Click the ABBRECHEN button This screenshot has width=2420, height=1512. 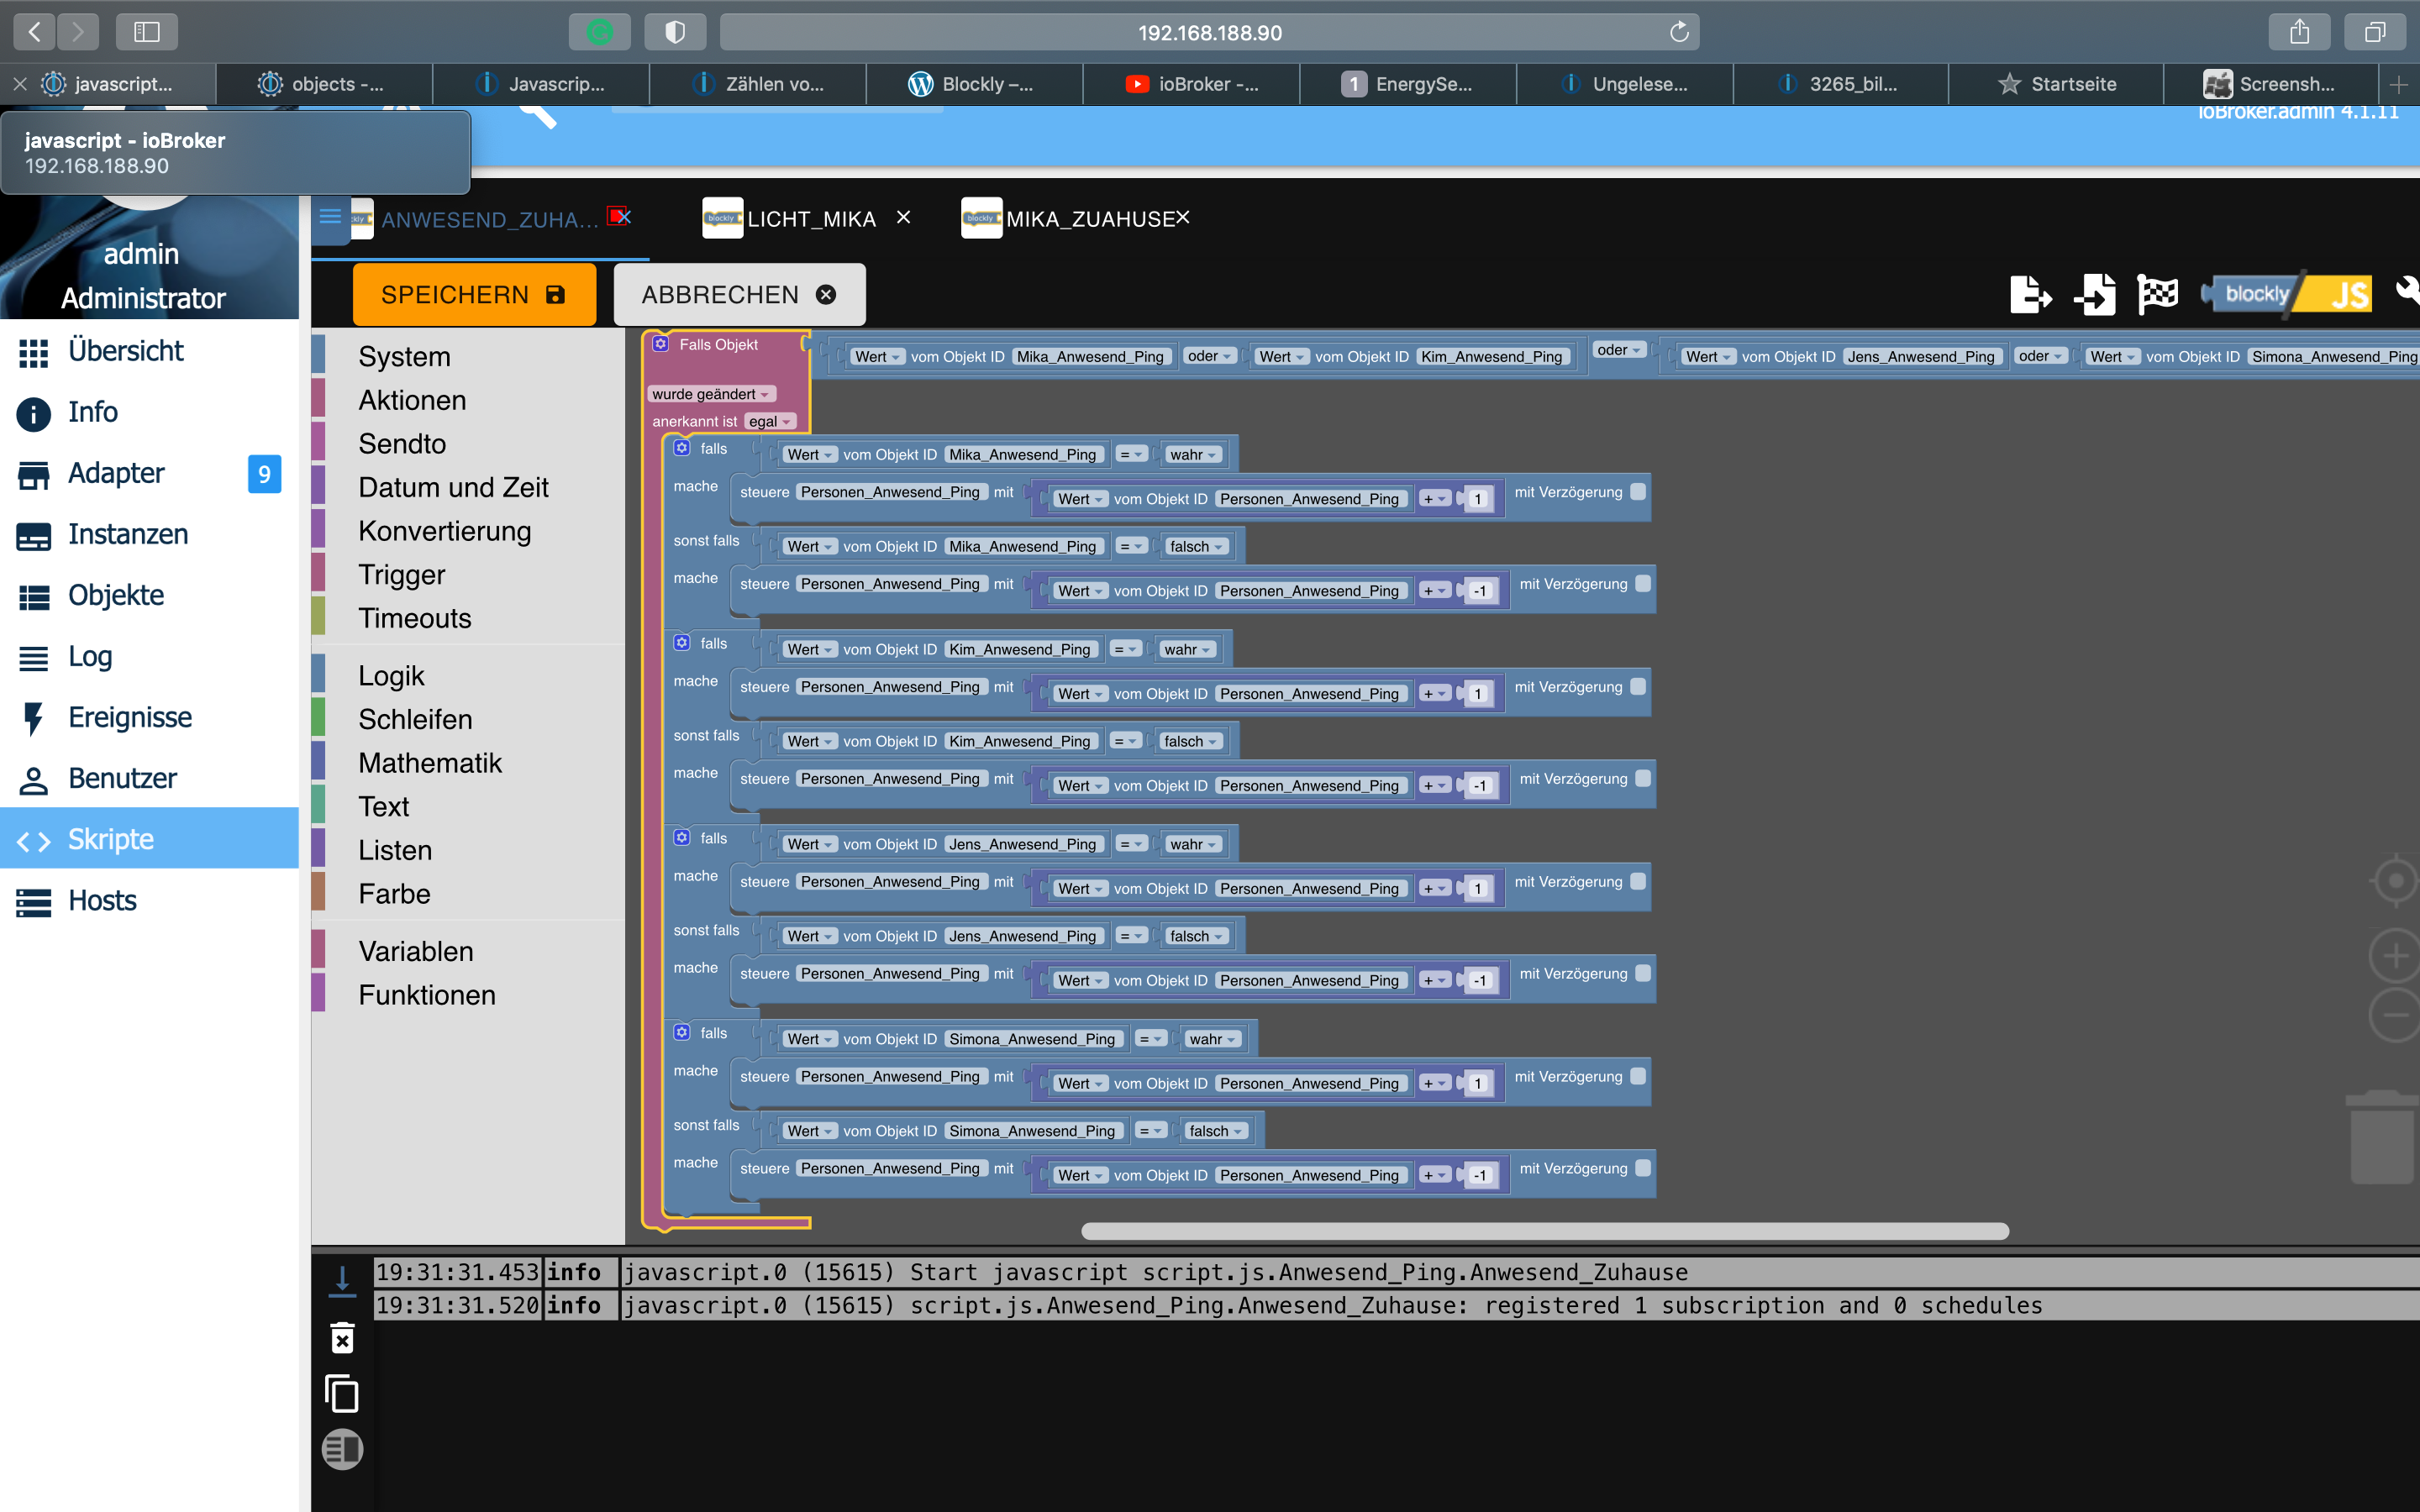click(x=739, y=294)
